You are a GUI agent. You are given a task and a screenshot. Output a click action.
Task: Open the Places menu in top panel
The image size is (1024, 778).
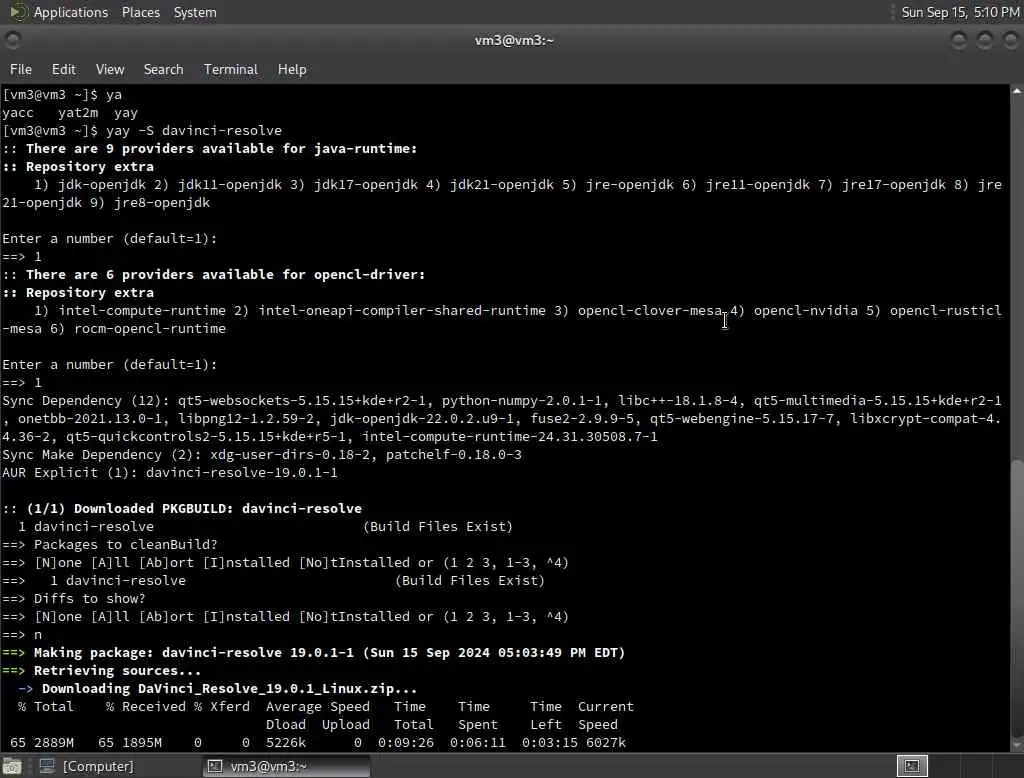pos(140,12)
